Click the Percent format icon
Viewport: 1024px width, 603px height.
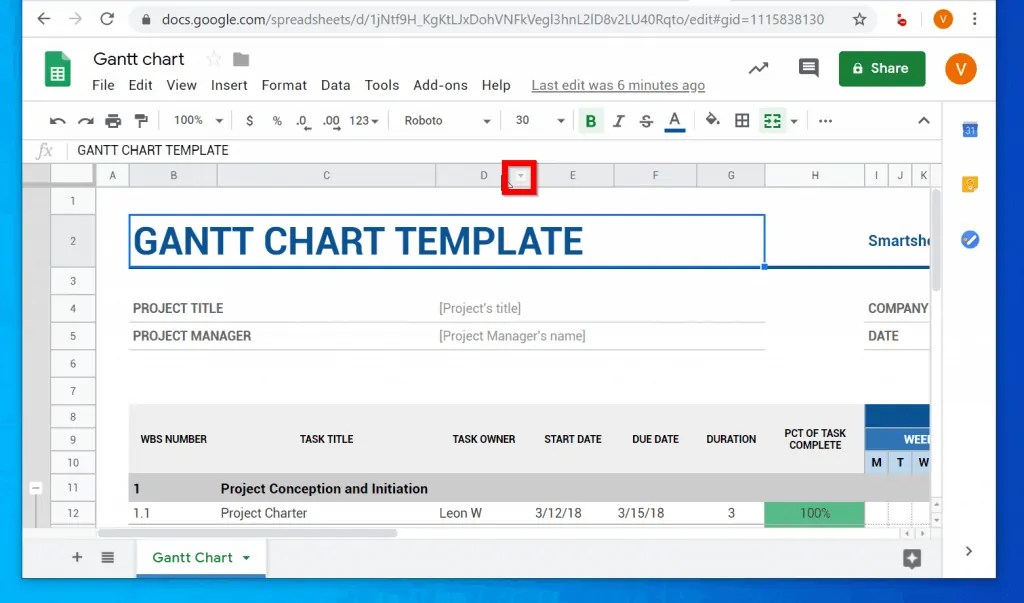276,120
